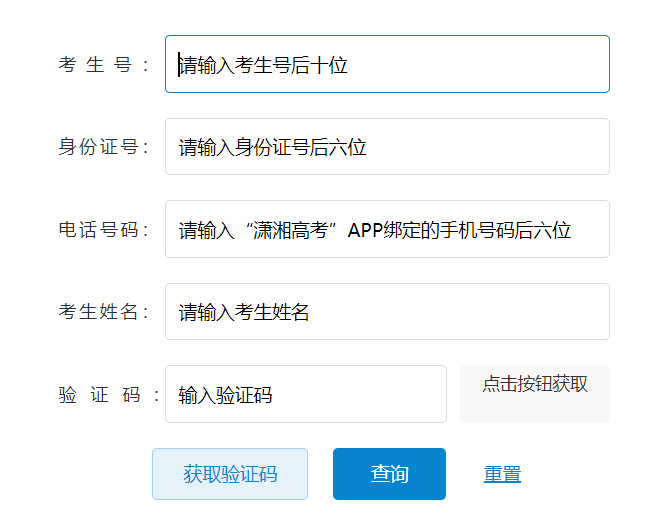Focus the 身份证号 last-six-digits field

point(387,147)
